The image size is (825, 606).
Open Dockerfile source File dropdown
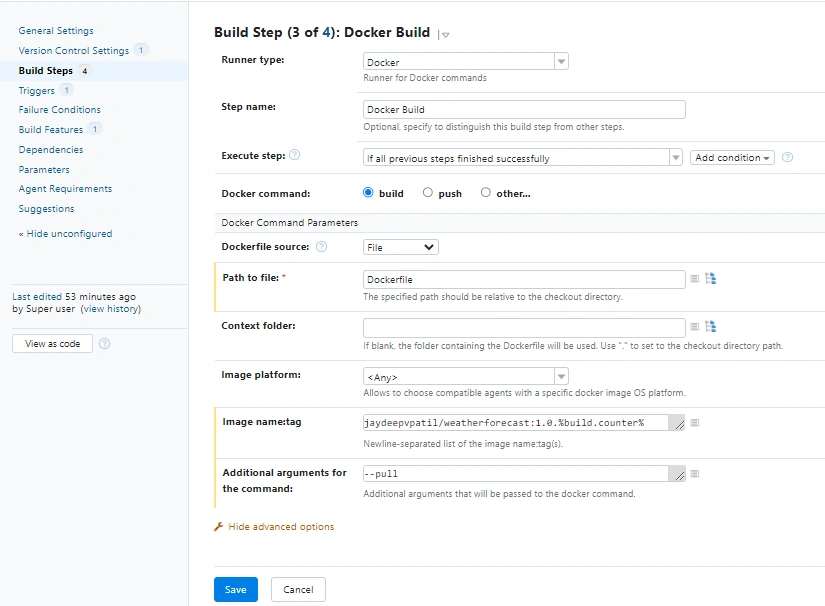tap(400, 247)
